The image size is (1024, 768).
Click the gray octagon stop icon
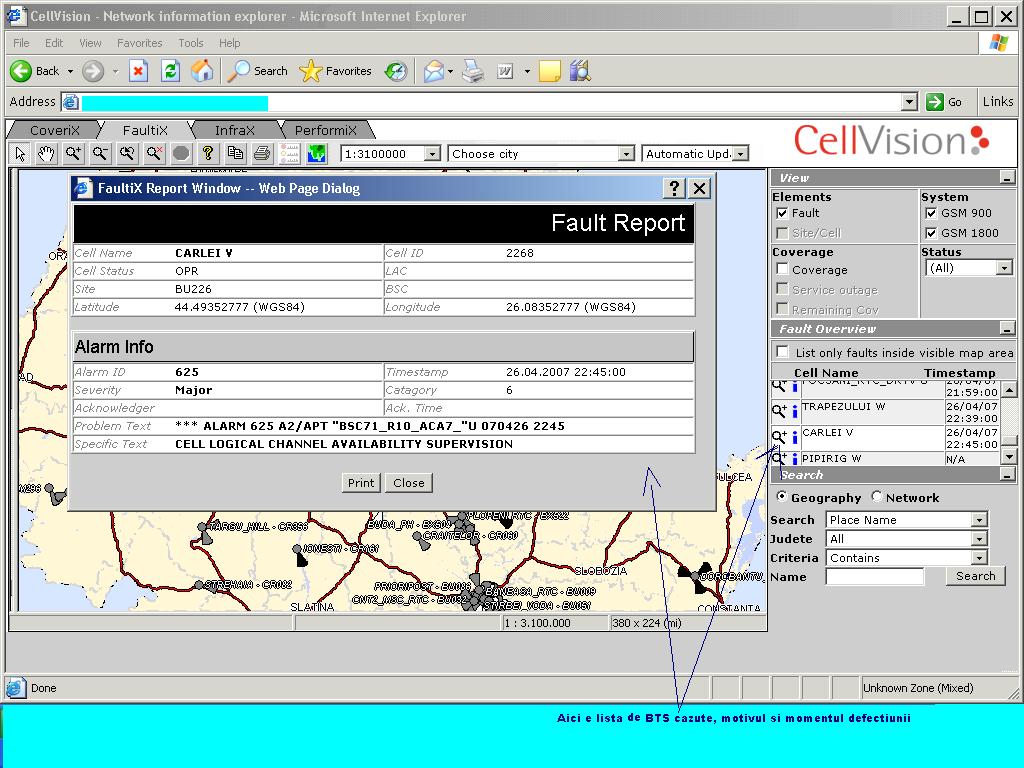[181, 154]
